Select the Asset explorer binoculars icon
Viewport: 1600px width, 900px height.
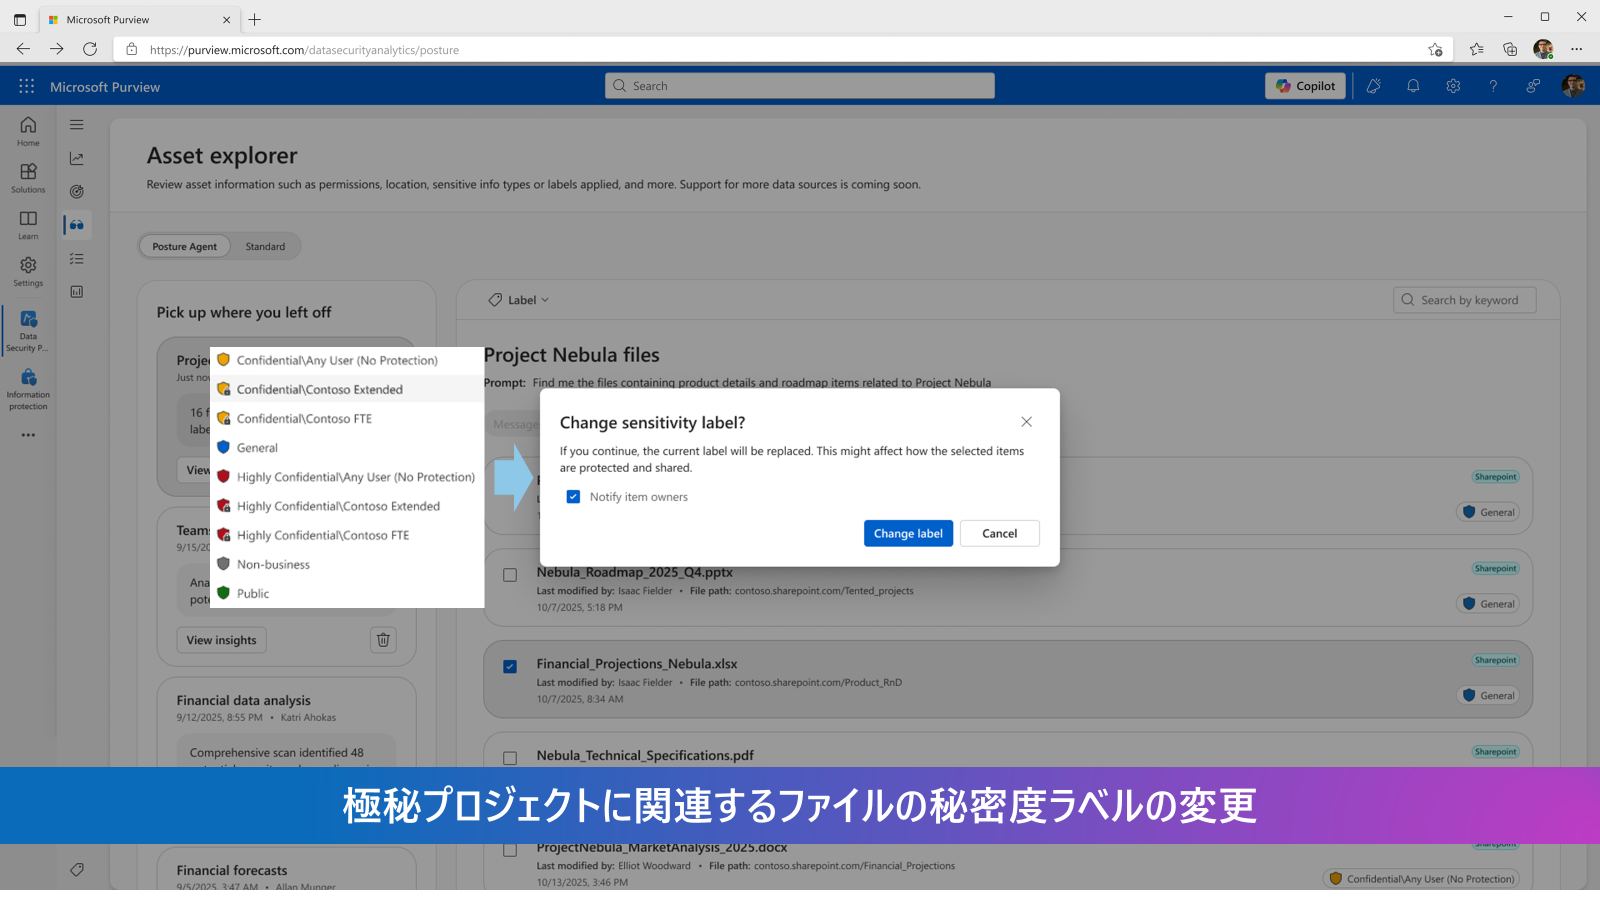[77, 225]
